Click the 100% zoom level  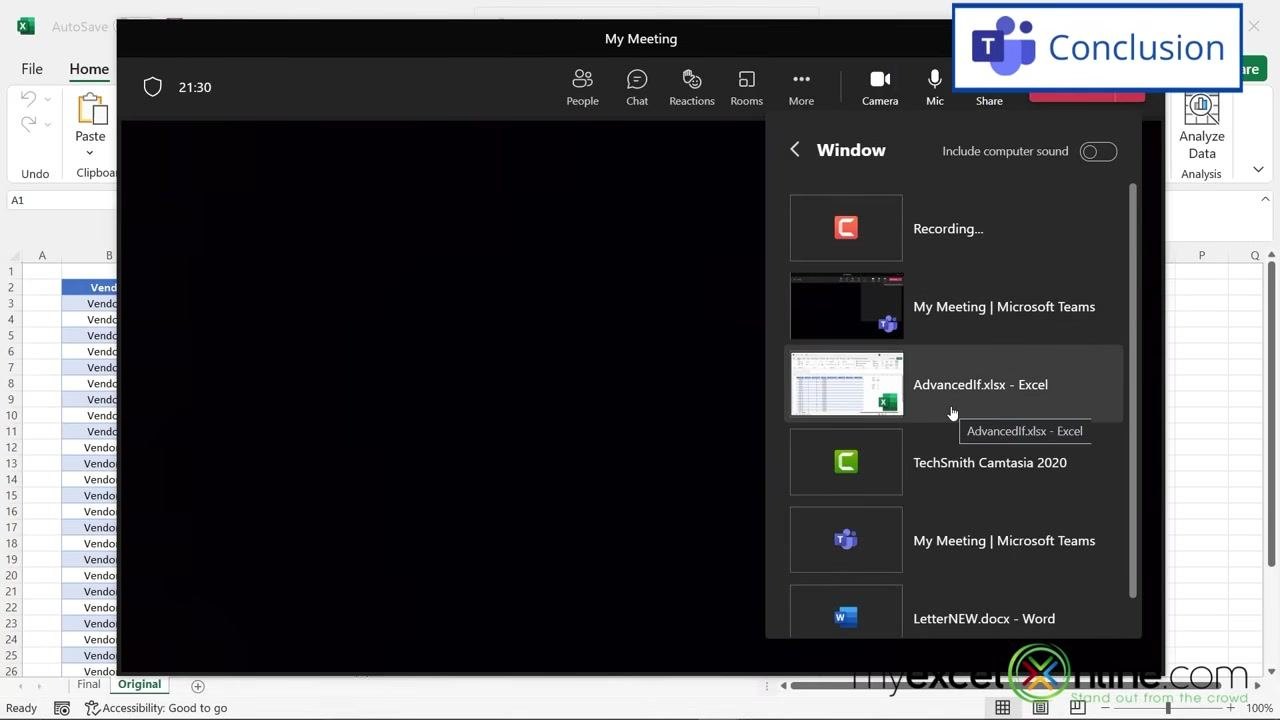(x=1259, y=708)
